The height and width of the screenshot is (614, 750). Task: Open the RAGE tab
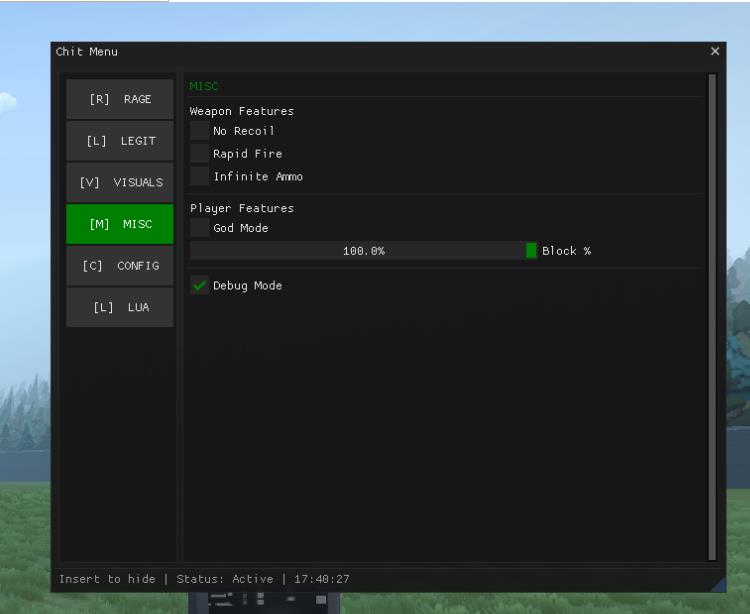120,99
